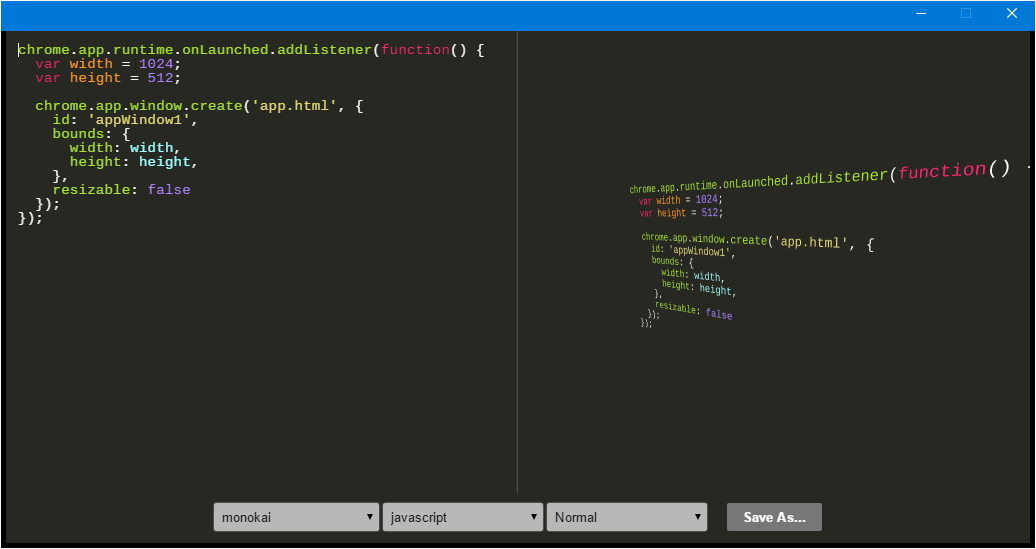
Task: Click 'height: height,' line in left editor
Action: tap(133, 162)
